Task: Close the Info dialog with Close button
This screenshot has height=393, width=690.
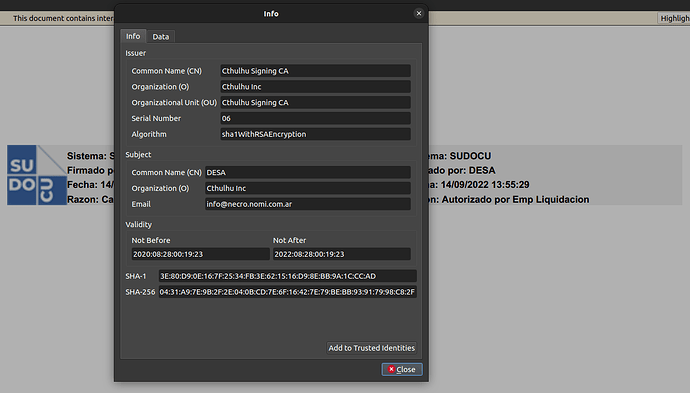Action: pos(402,369)
